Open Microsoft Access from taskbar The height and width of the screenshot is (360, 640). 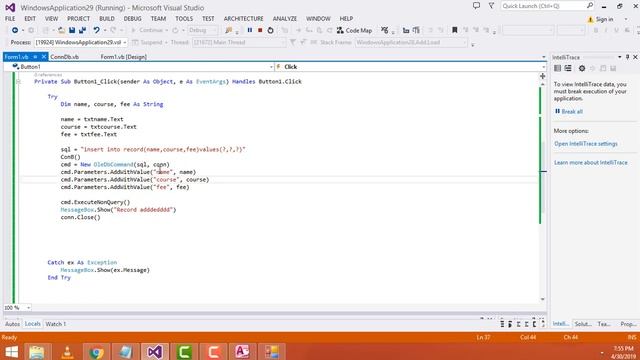(242, 351)
